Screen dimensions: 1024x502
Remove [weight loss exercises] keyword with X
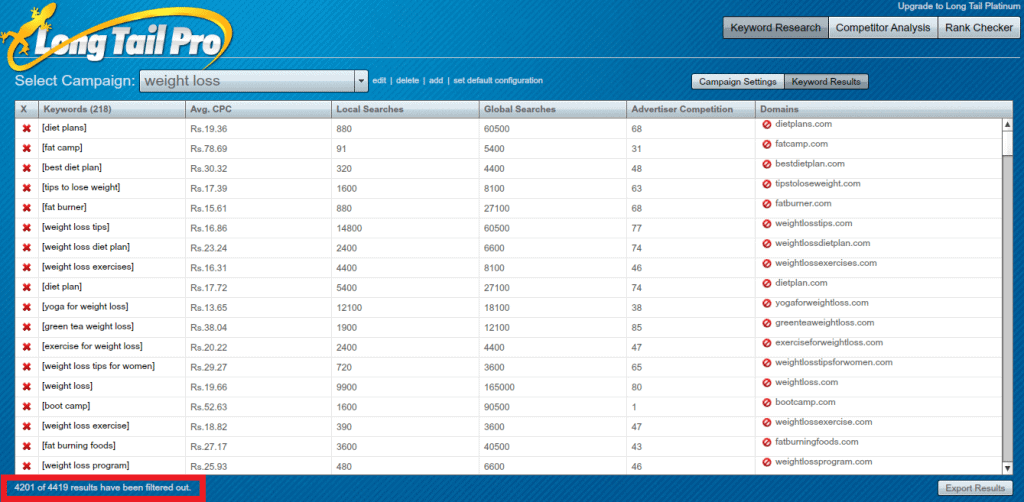27,268
